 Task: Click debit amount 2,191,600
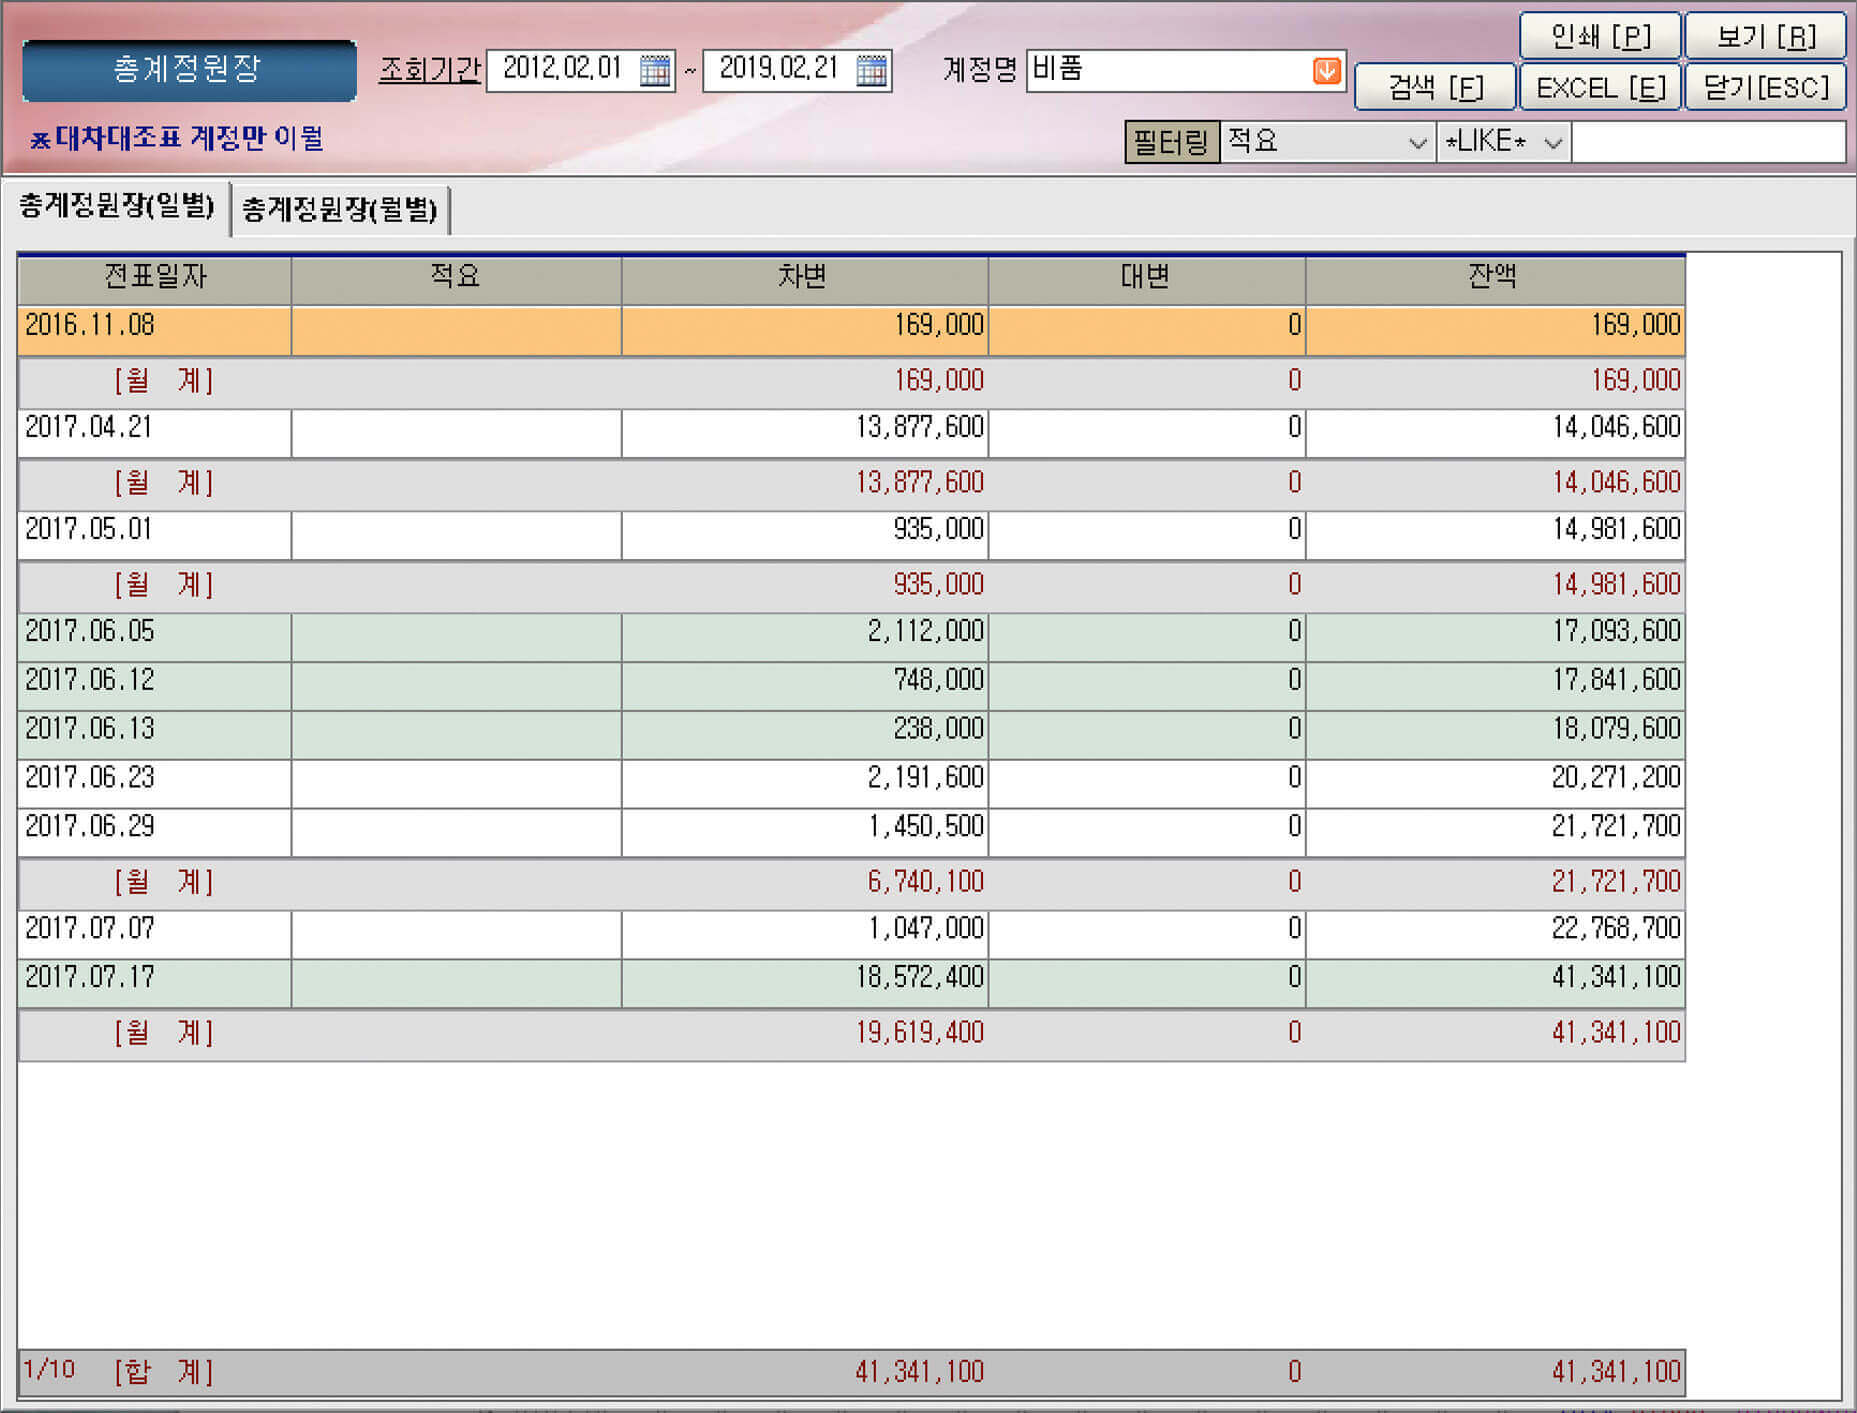[926, 778]
